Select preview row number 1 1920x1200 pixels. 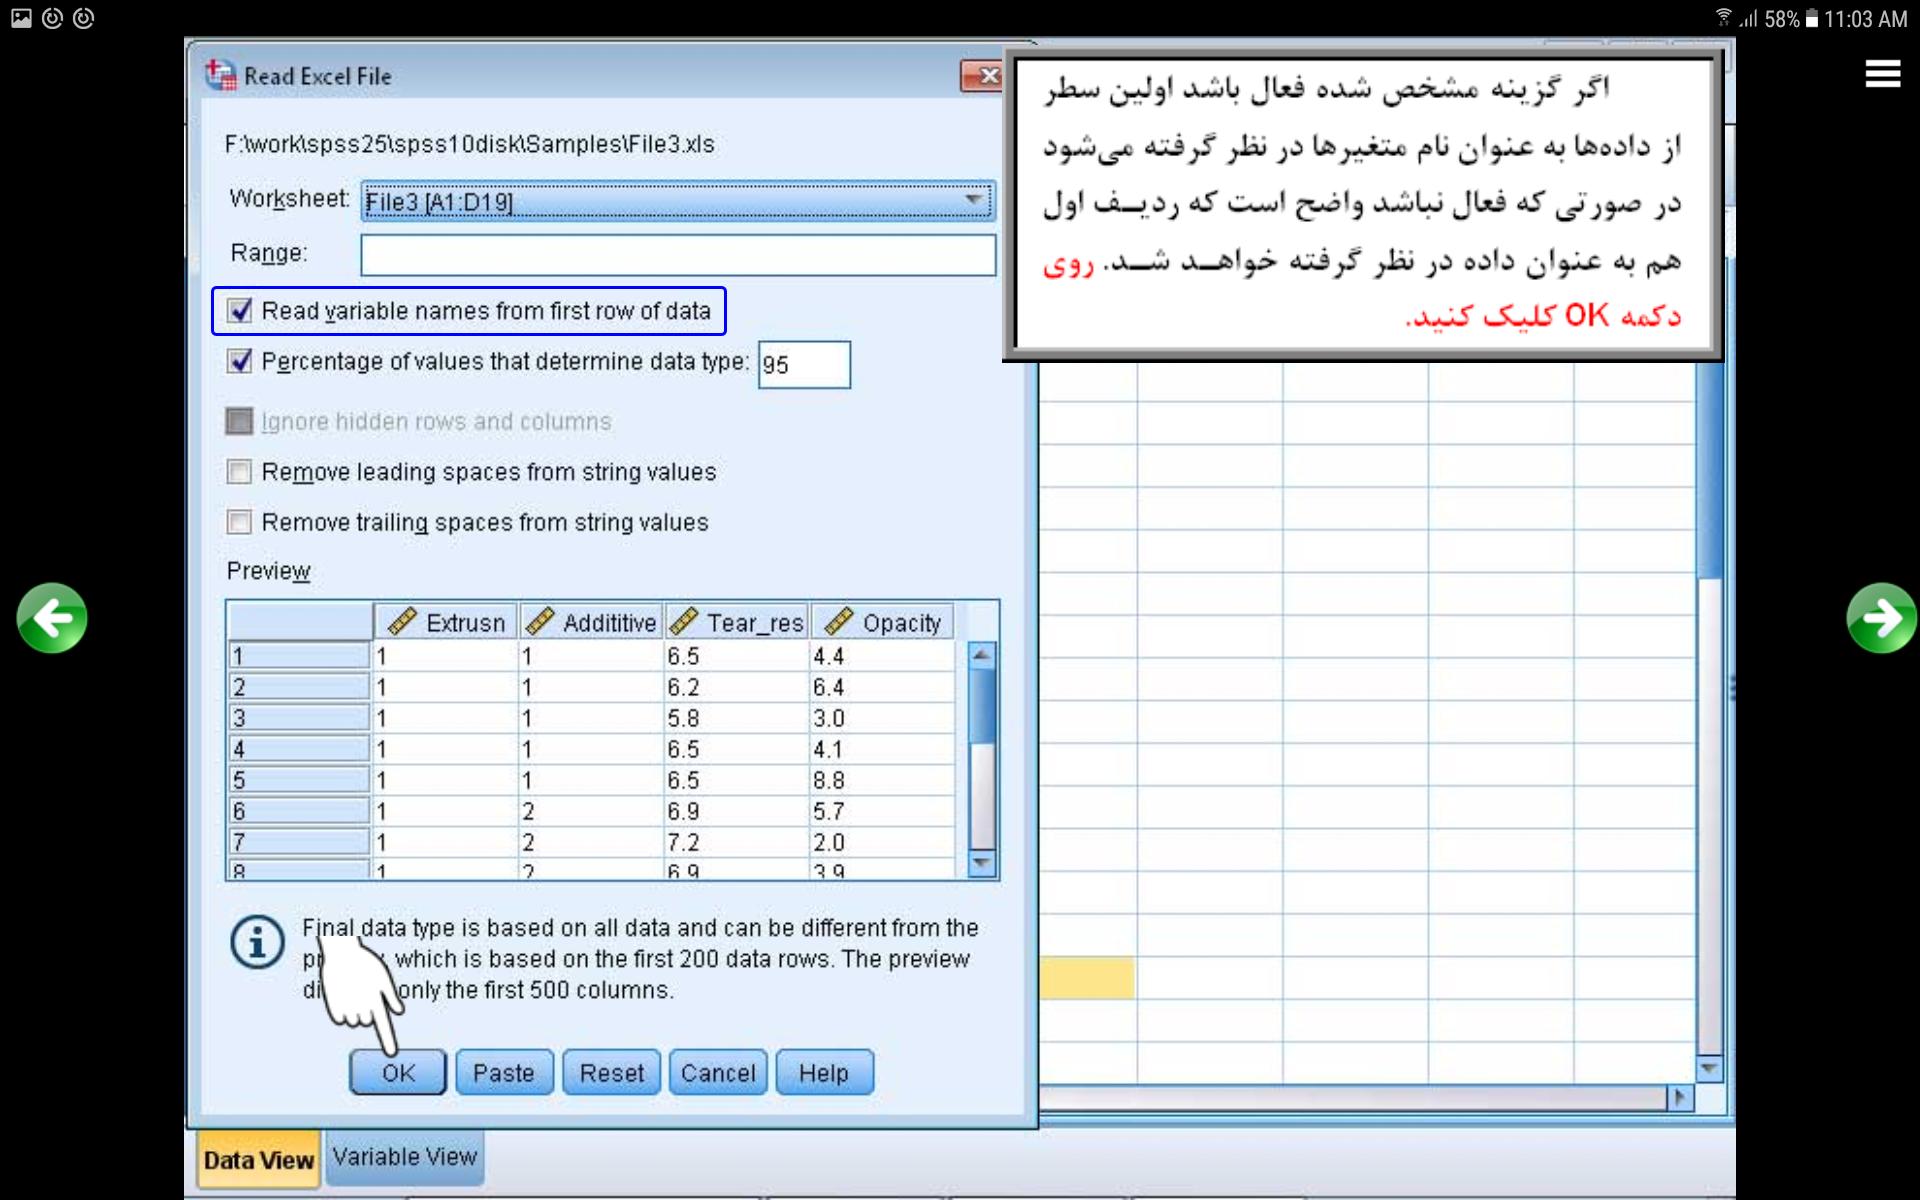pyautogui.click(x=299, y=656)
